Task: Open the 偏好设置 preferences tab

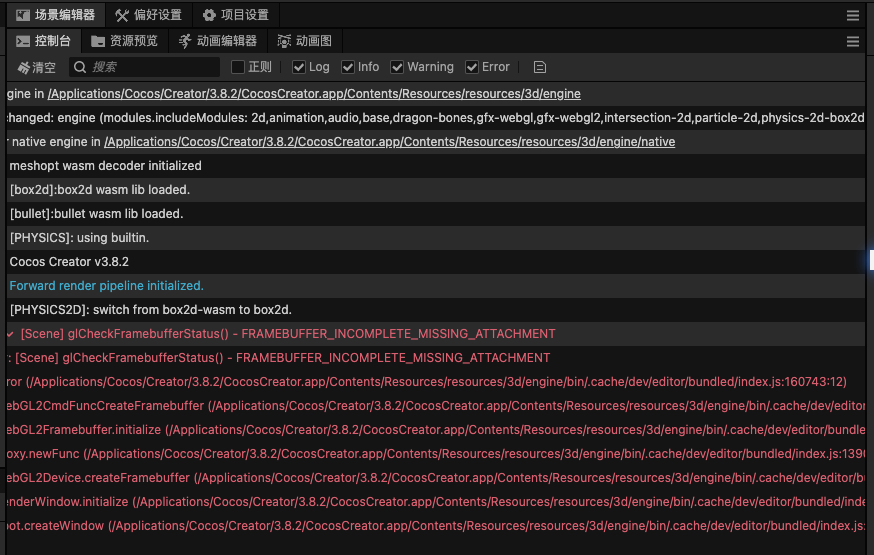Action: pyautogui.click(x=148, y=15)
